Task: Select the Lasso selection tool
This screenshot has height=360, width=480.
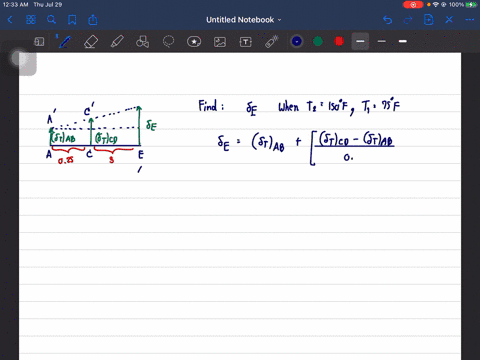Action: click(168, 42)
